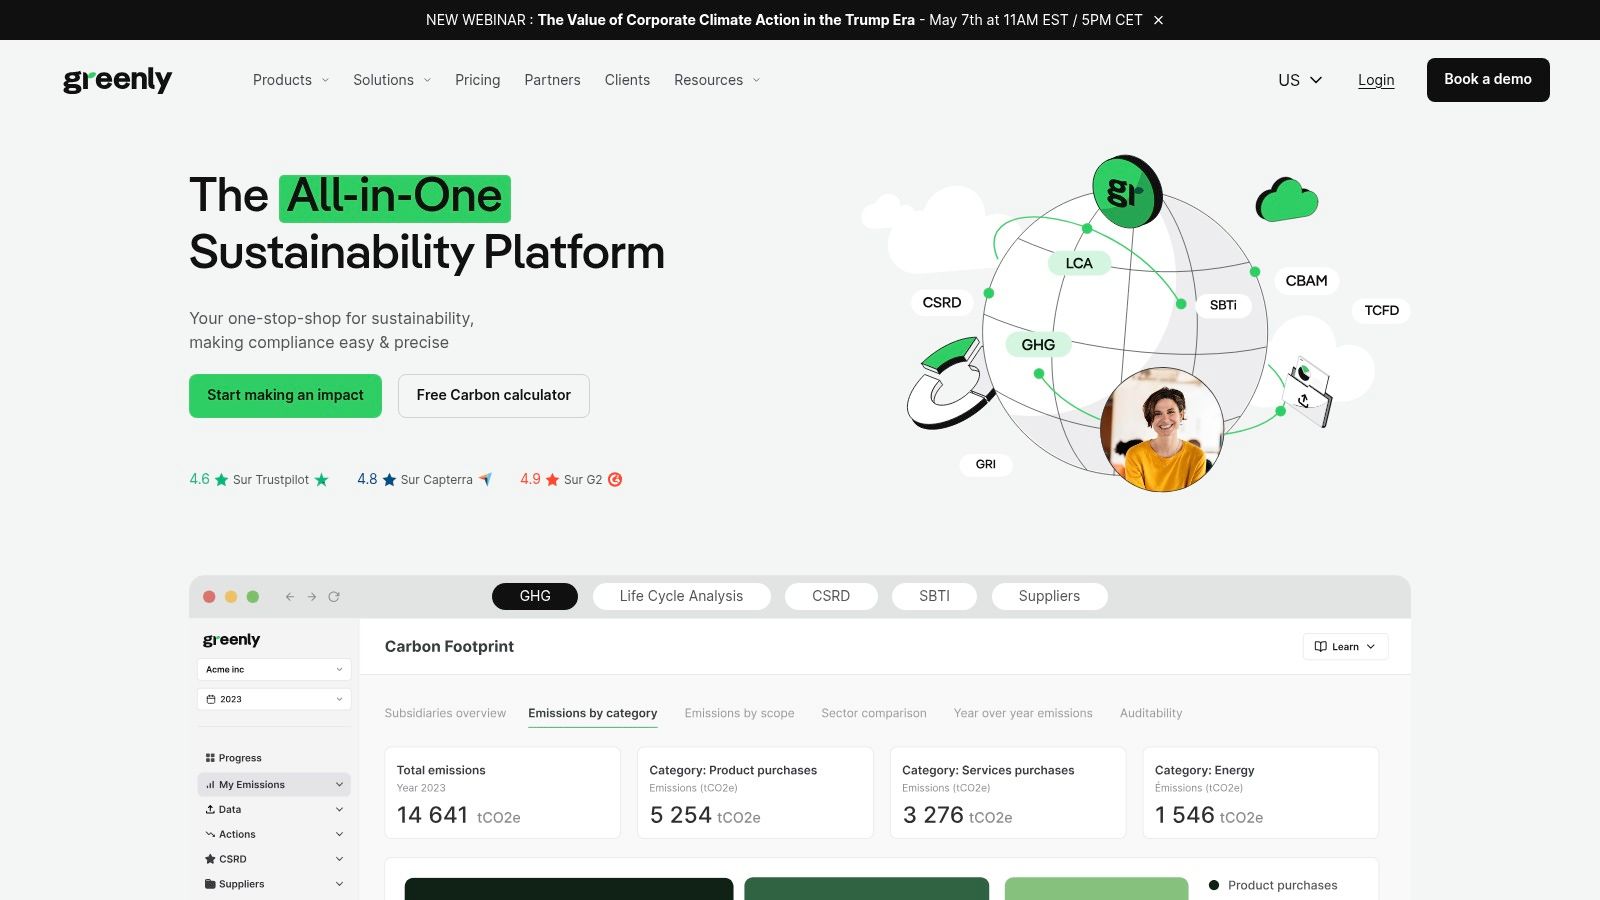This screenshot has width=1600, height=900.
Task: Click the Greenly logo in the header
Action: click(x=117, y=80)
